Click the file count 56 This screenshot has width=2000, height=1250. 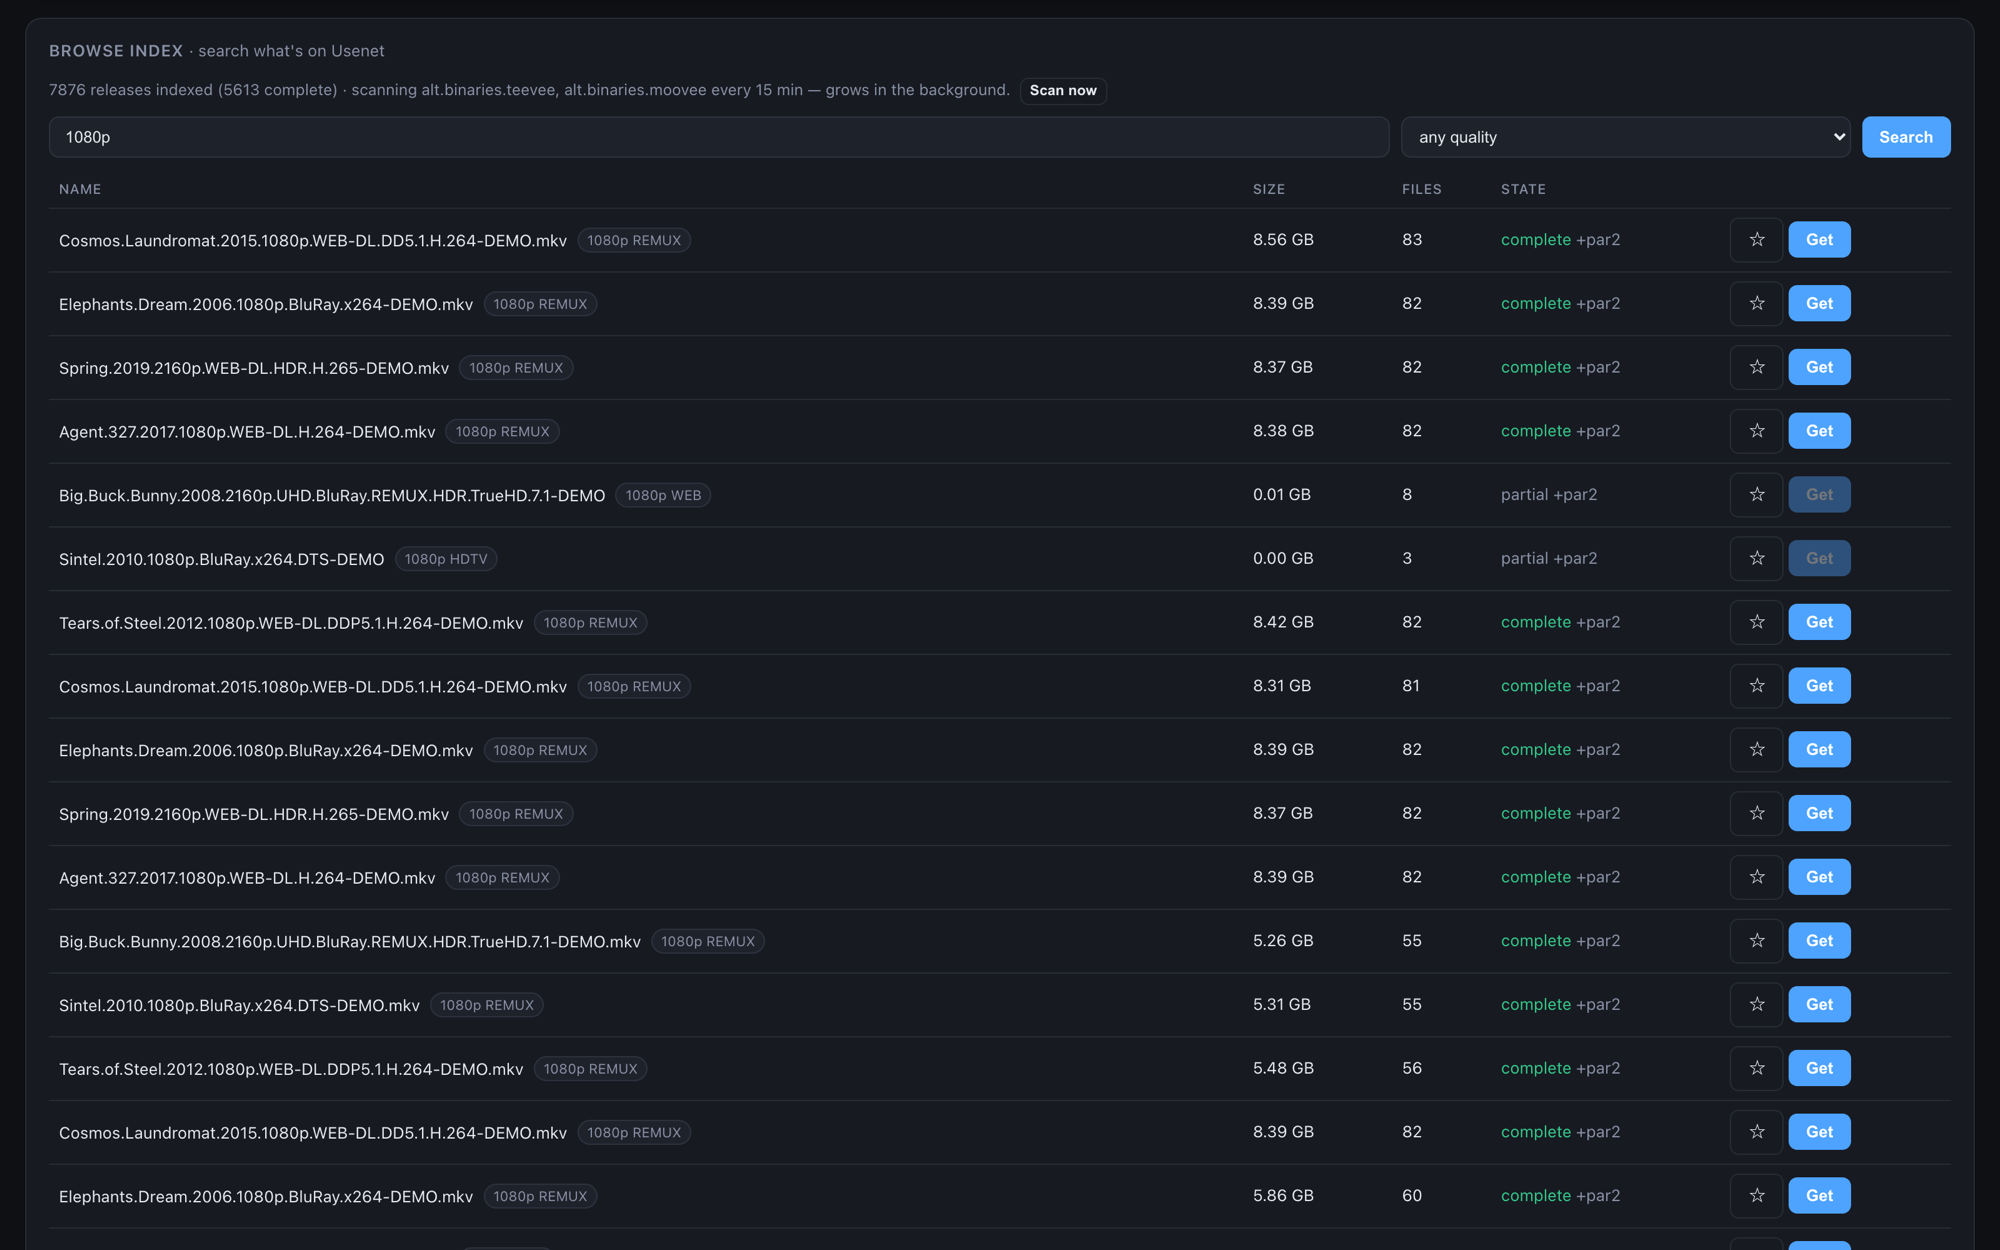click(1412, 1068)
